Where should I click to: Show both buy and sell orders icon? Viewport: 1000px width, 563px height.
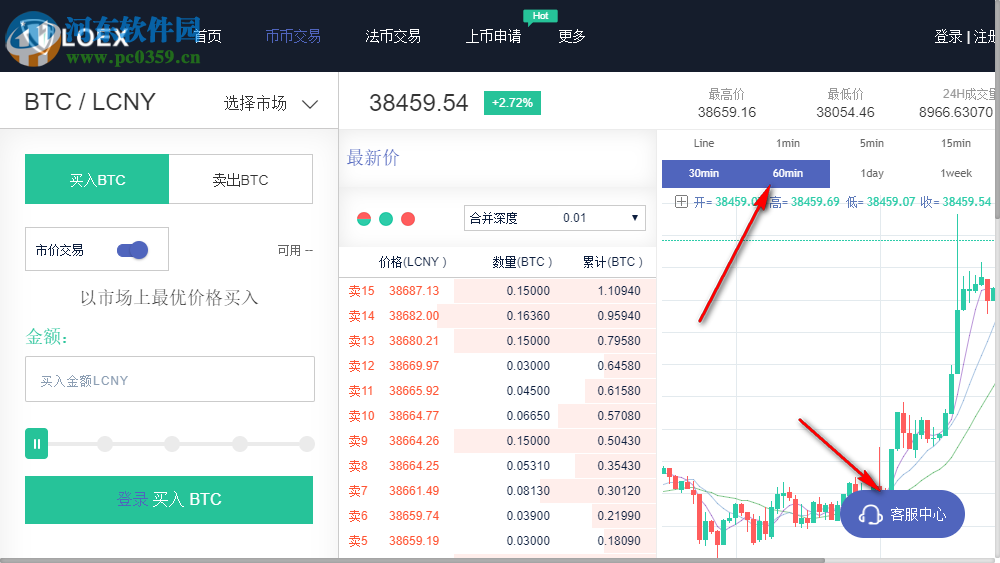364,219
